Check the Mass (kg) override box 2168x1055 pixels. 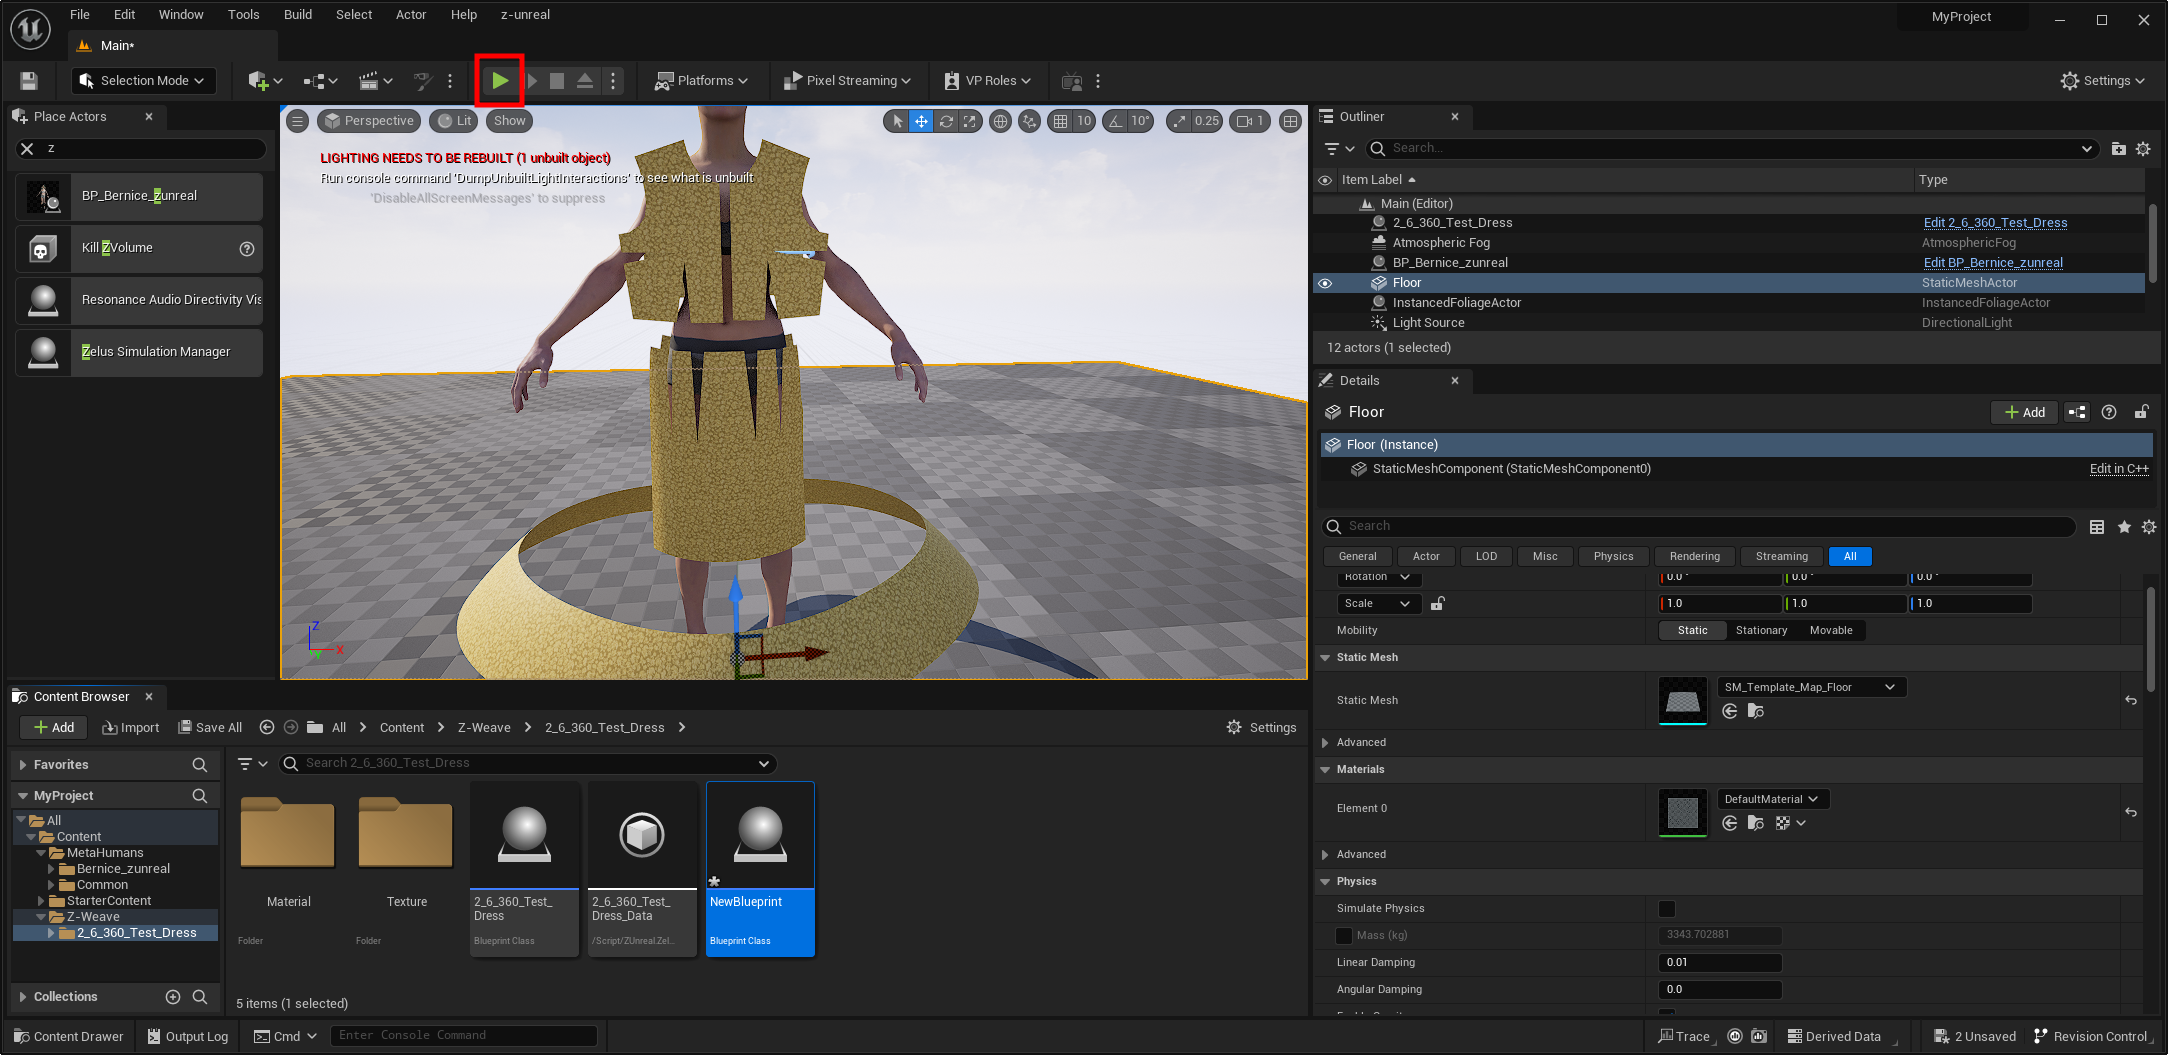click(1344, 935)
